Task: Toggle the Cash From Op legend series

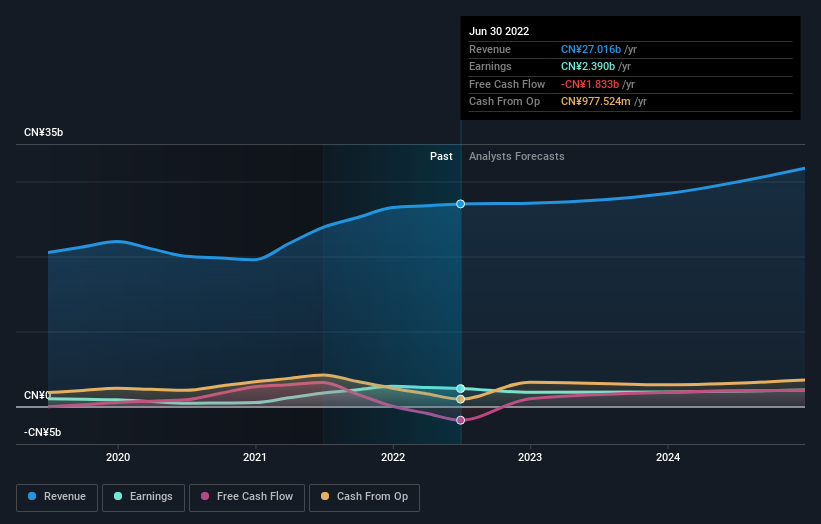Action: 364,497
